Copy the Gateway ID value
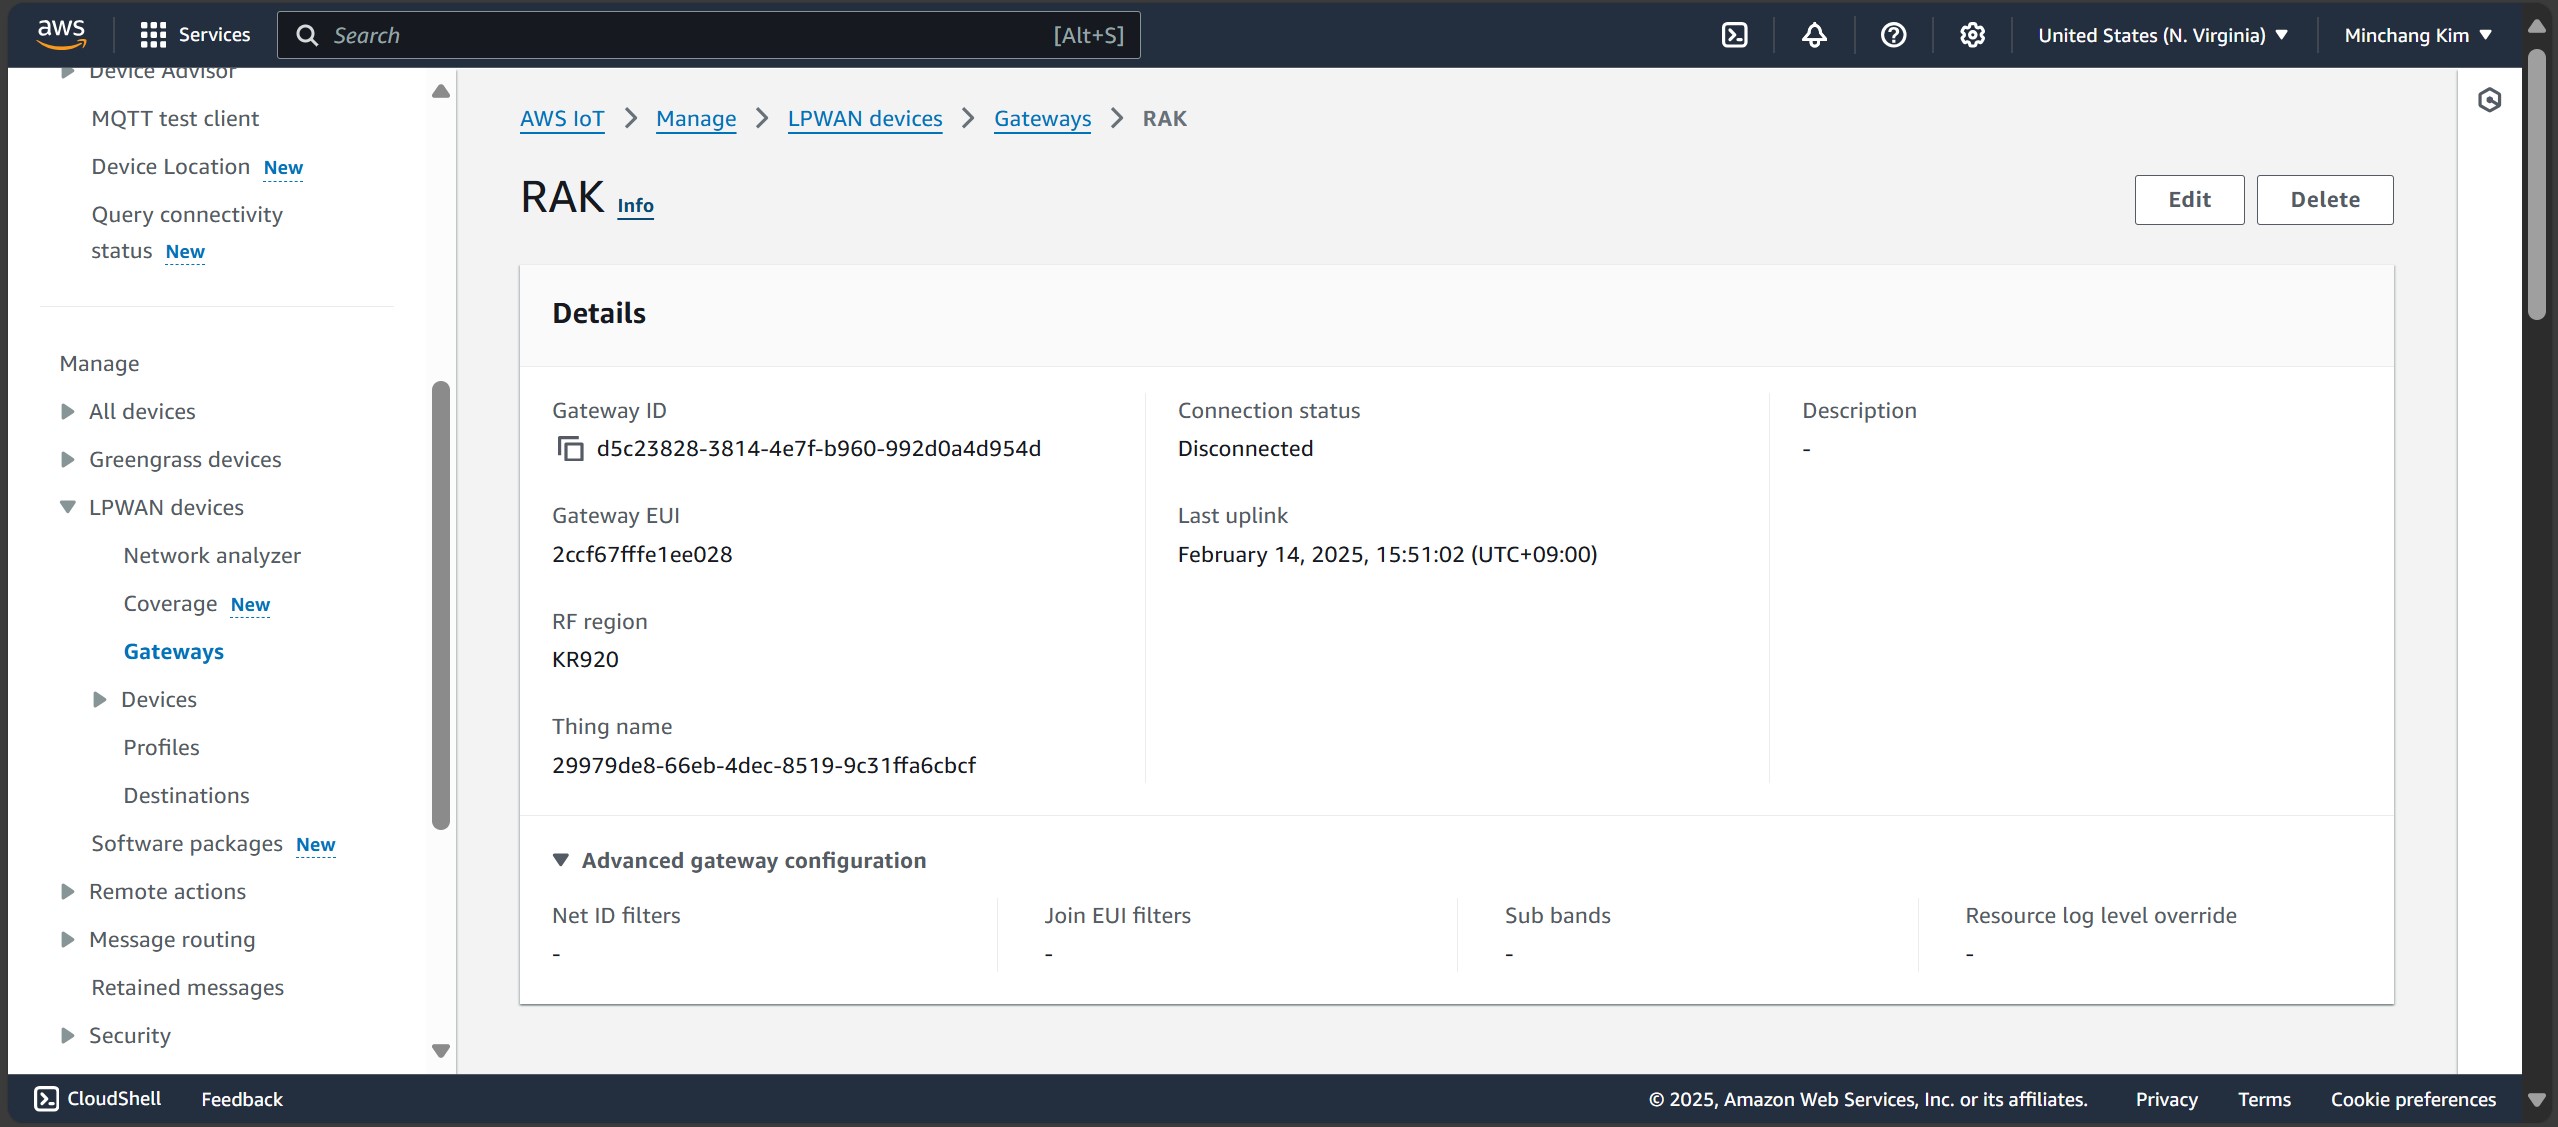2558x1127 pixels. tap(570, 449)
